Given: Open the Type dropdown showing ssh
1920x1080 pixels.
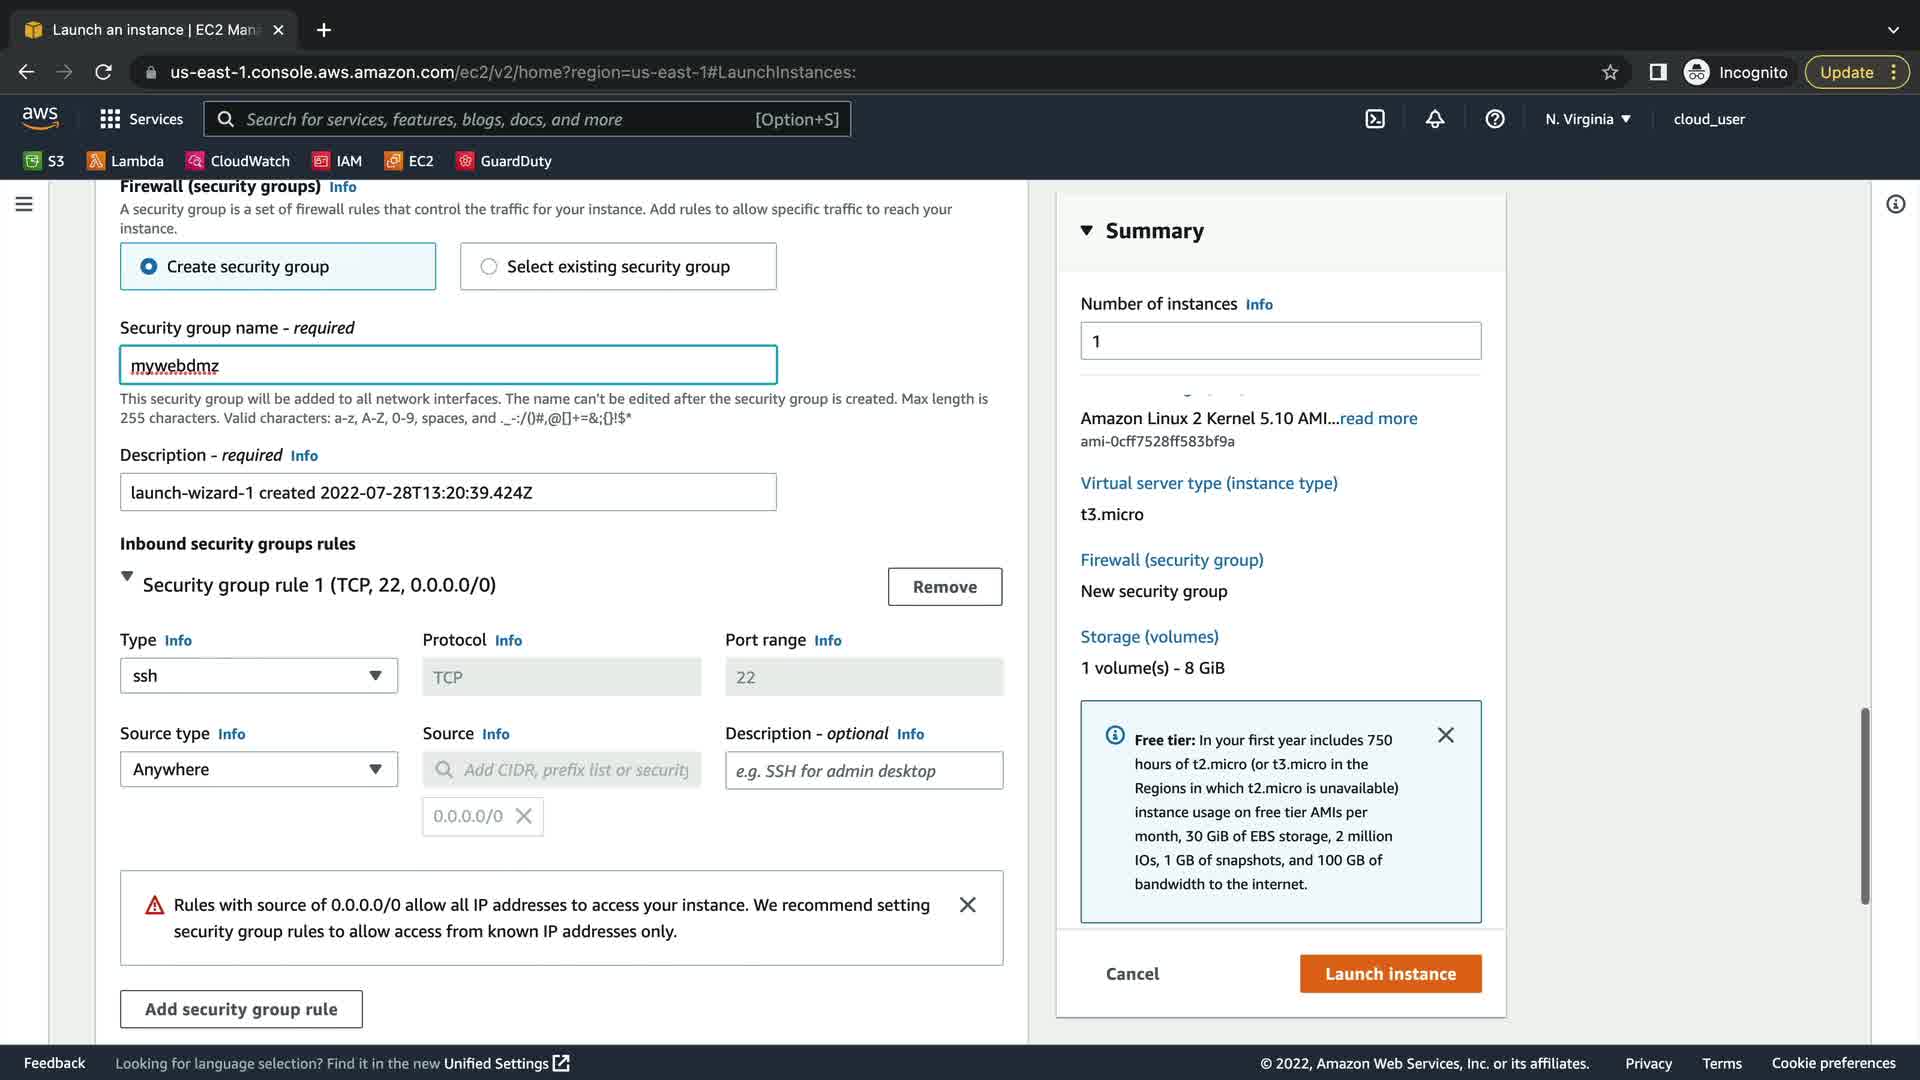Looking at the screenshot, I should coord(258,676).
